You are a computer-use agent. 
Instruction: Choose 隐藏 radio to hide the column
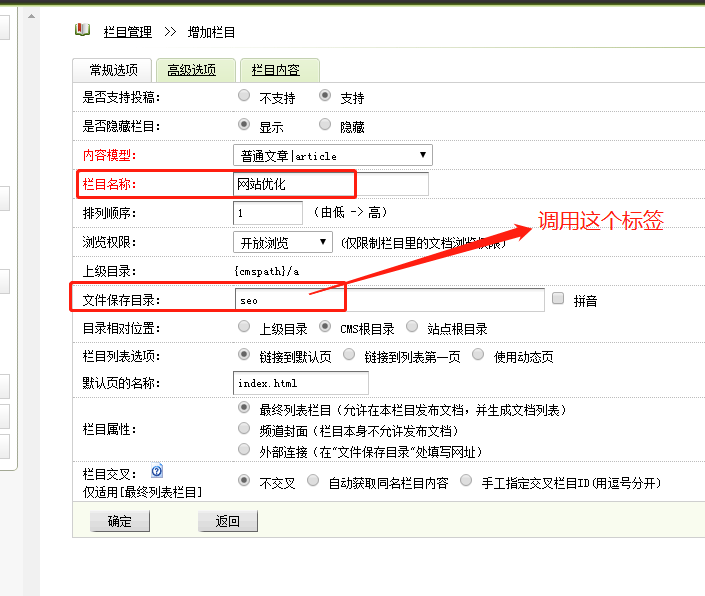[324, 126]
